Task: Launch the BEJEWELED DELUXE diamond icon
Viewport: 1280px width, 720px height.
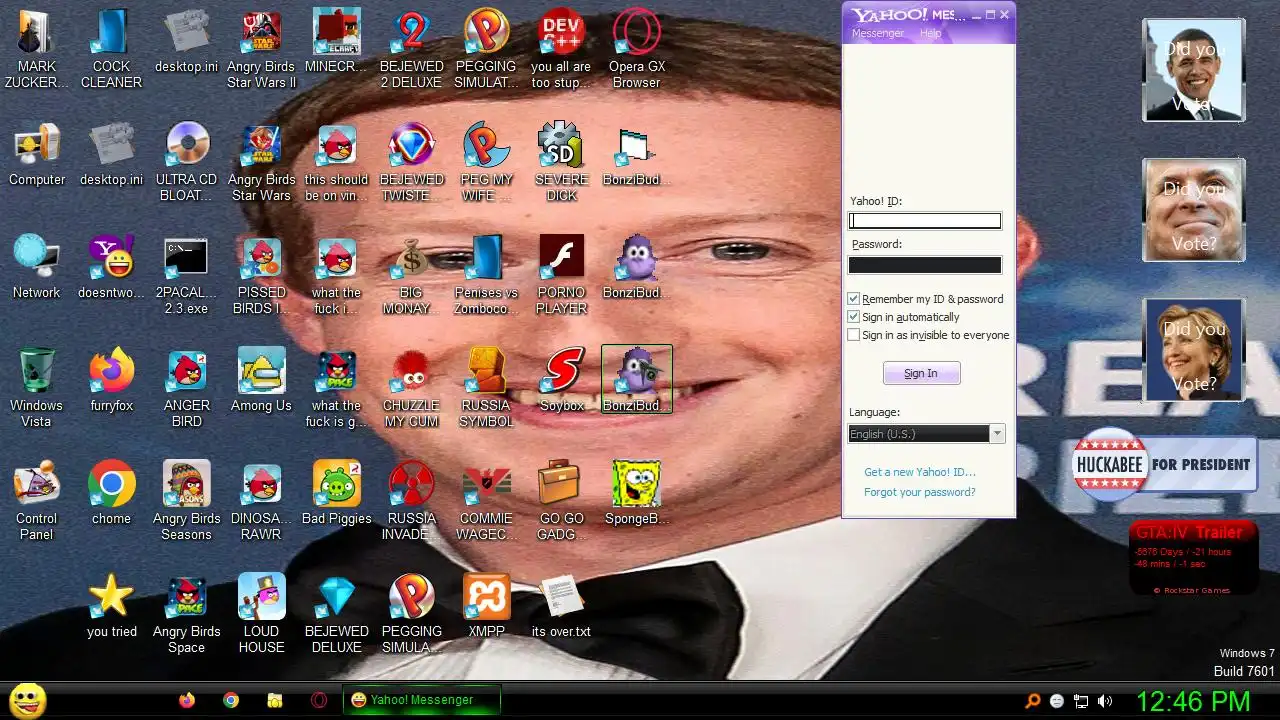Action: (337, 613)
